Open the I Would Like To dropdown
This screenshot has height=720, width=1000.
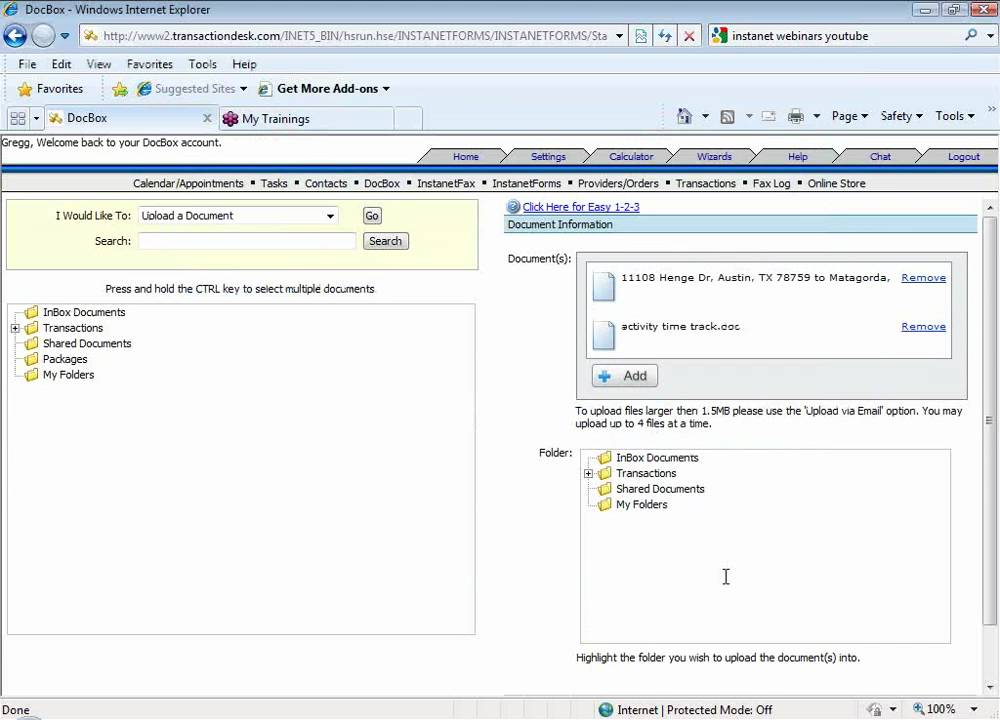pyautogui.click(x=330, y=216)
